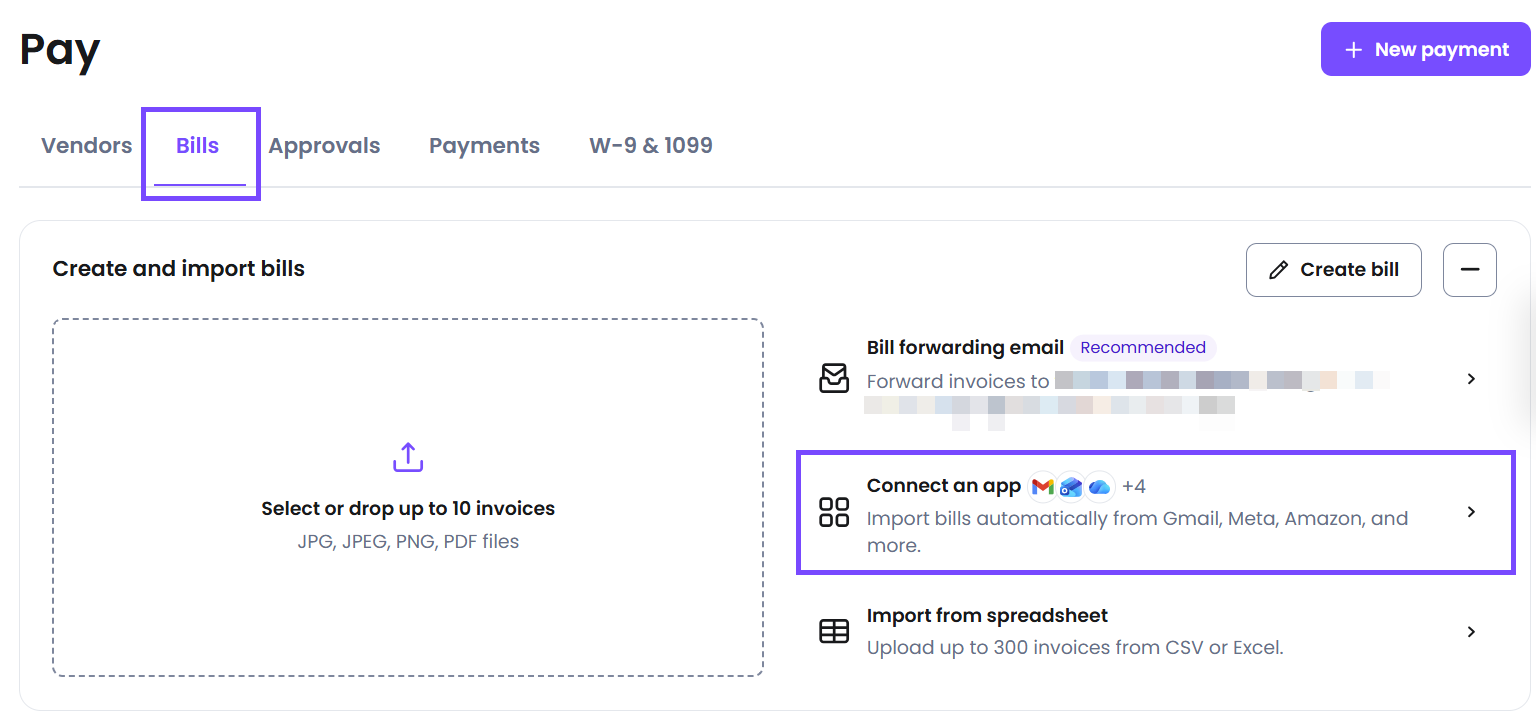1536x728 pixels.
Task: Click the spreadsheet table icon
Action: click(x=834, y=631)
